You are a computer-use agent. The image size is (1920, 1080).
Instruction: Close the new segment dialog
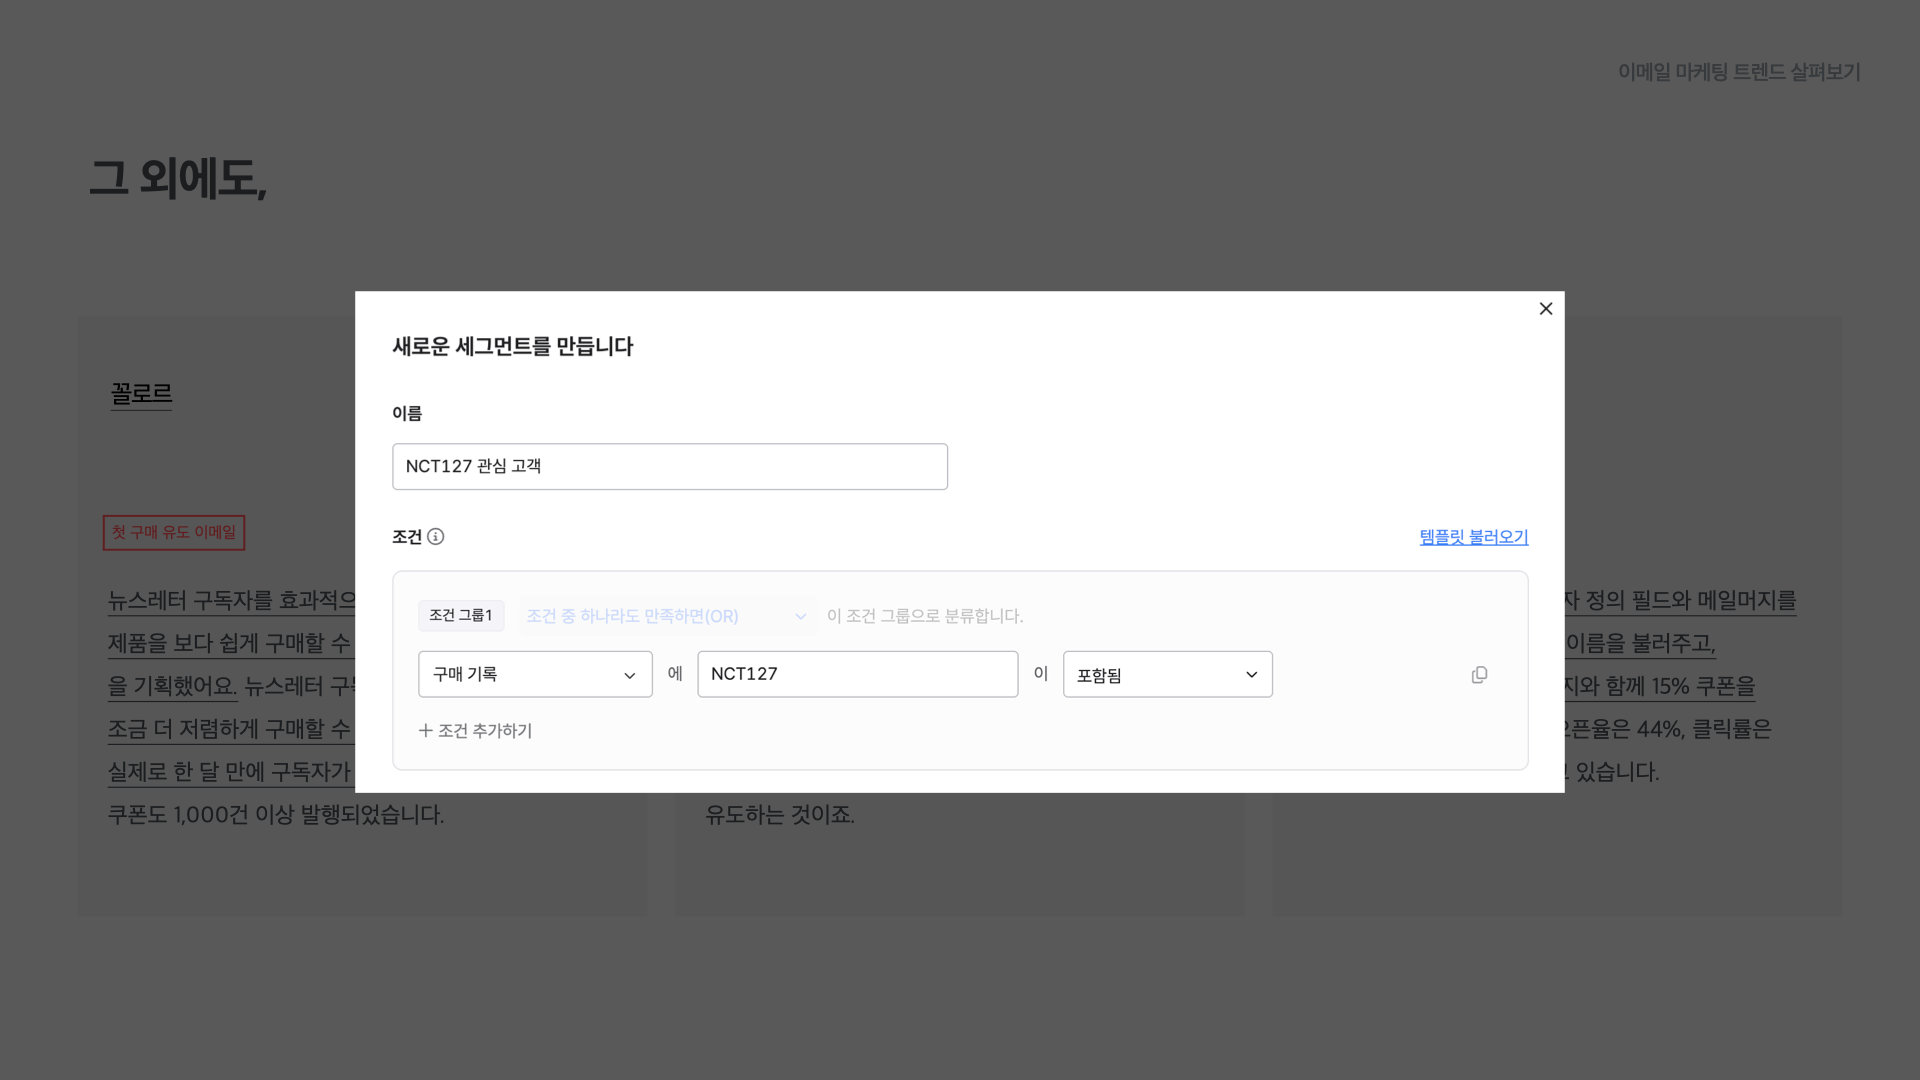click(x=1545, y=309)
